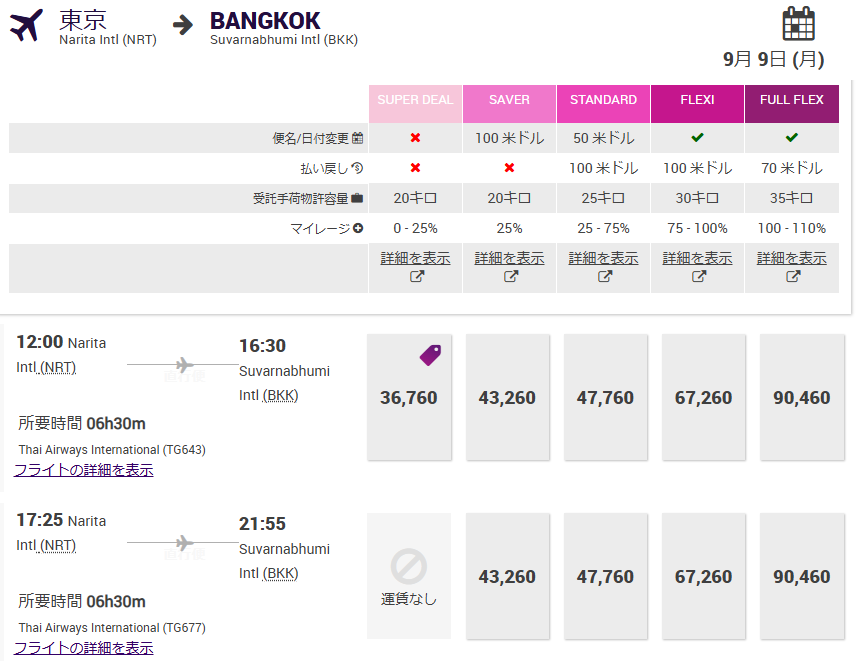Select FULL FLEX fare 90,460 for 12:00 flight
The width and height of the screenshot is (863, 661).
tap(801, 397)
